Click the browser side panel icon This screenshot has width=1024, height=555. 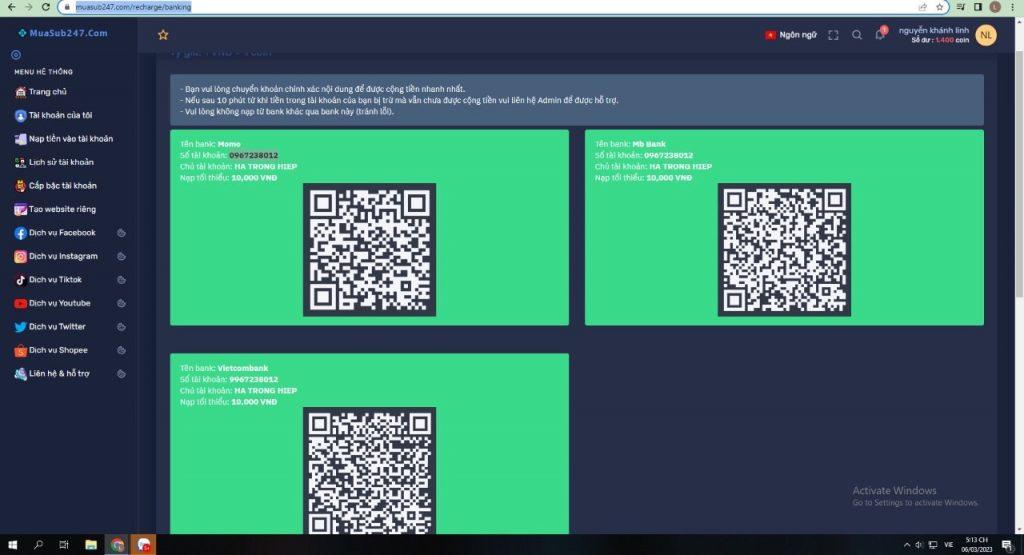978,7
